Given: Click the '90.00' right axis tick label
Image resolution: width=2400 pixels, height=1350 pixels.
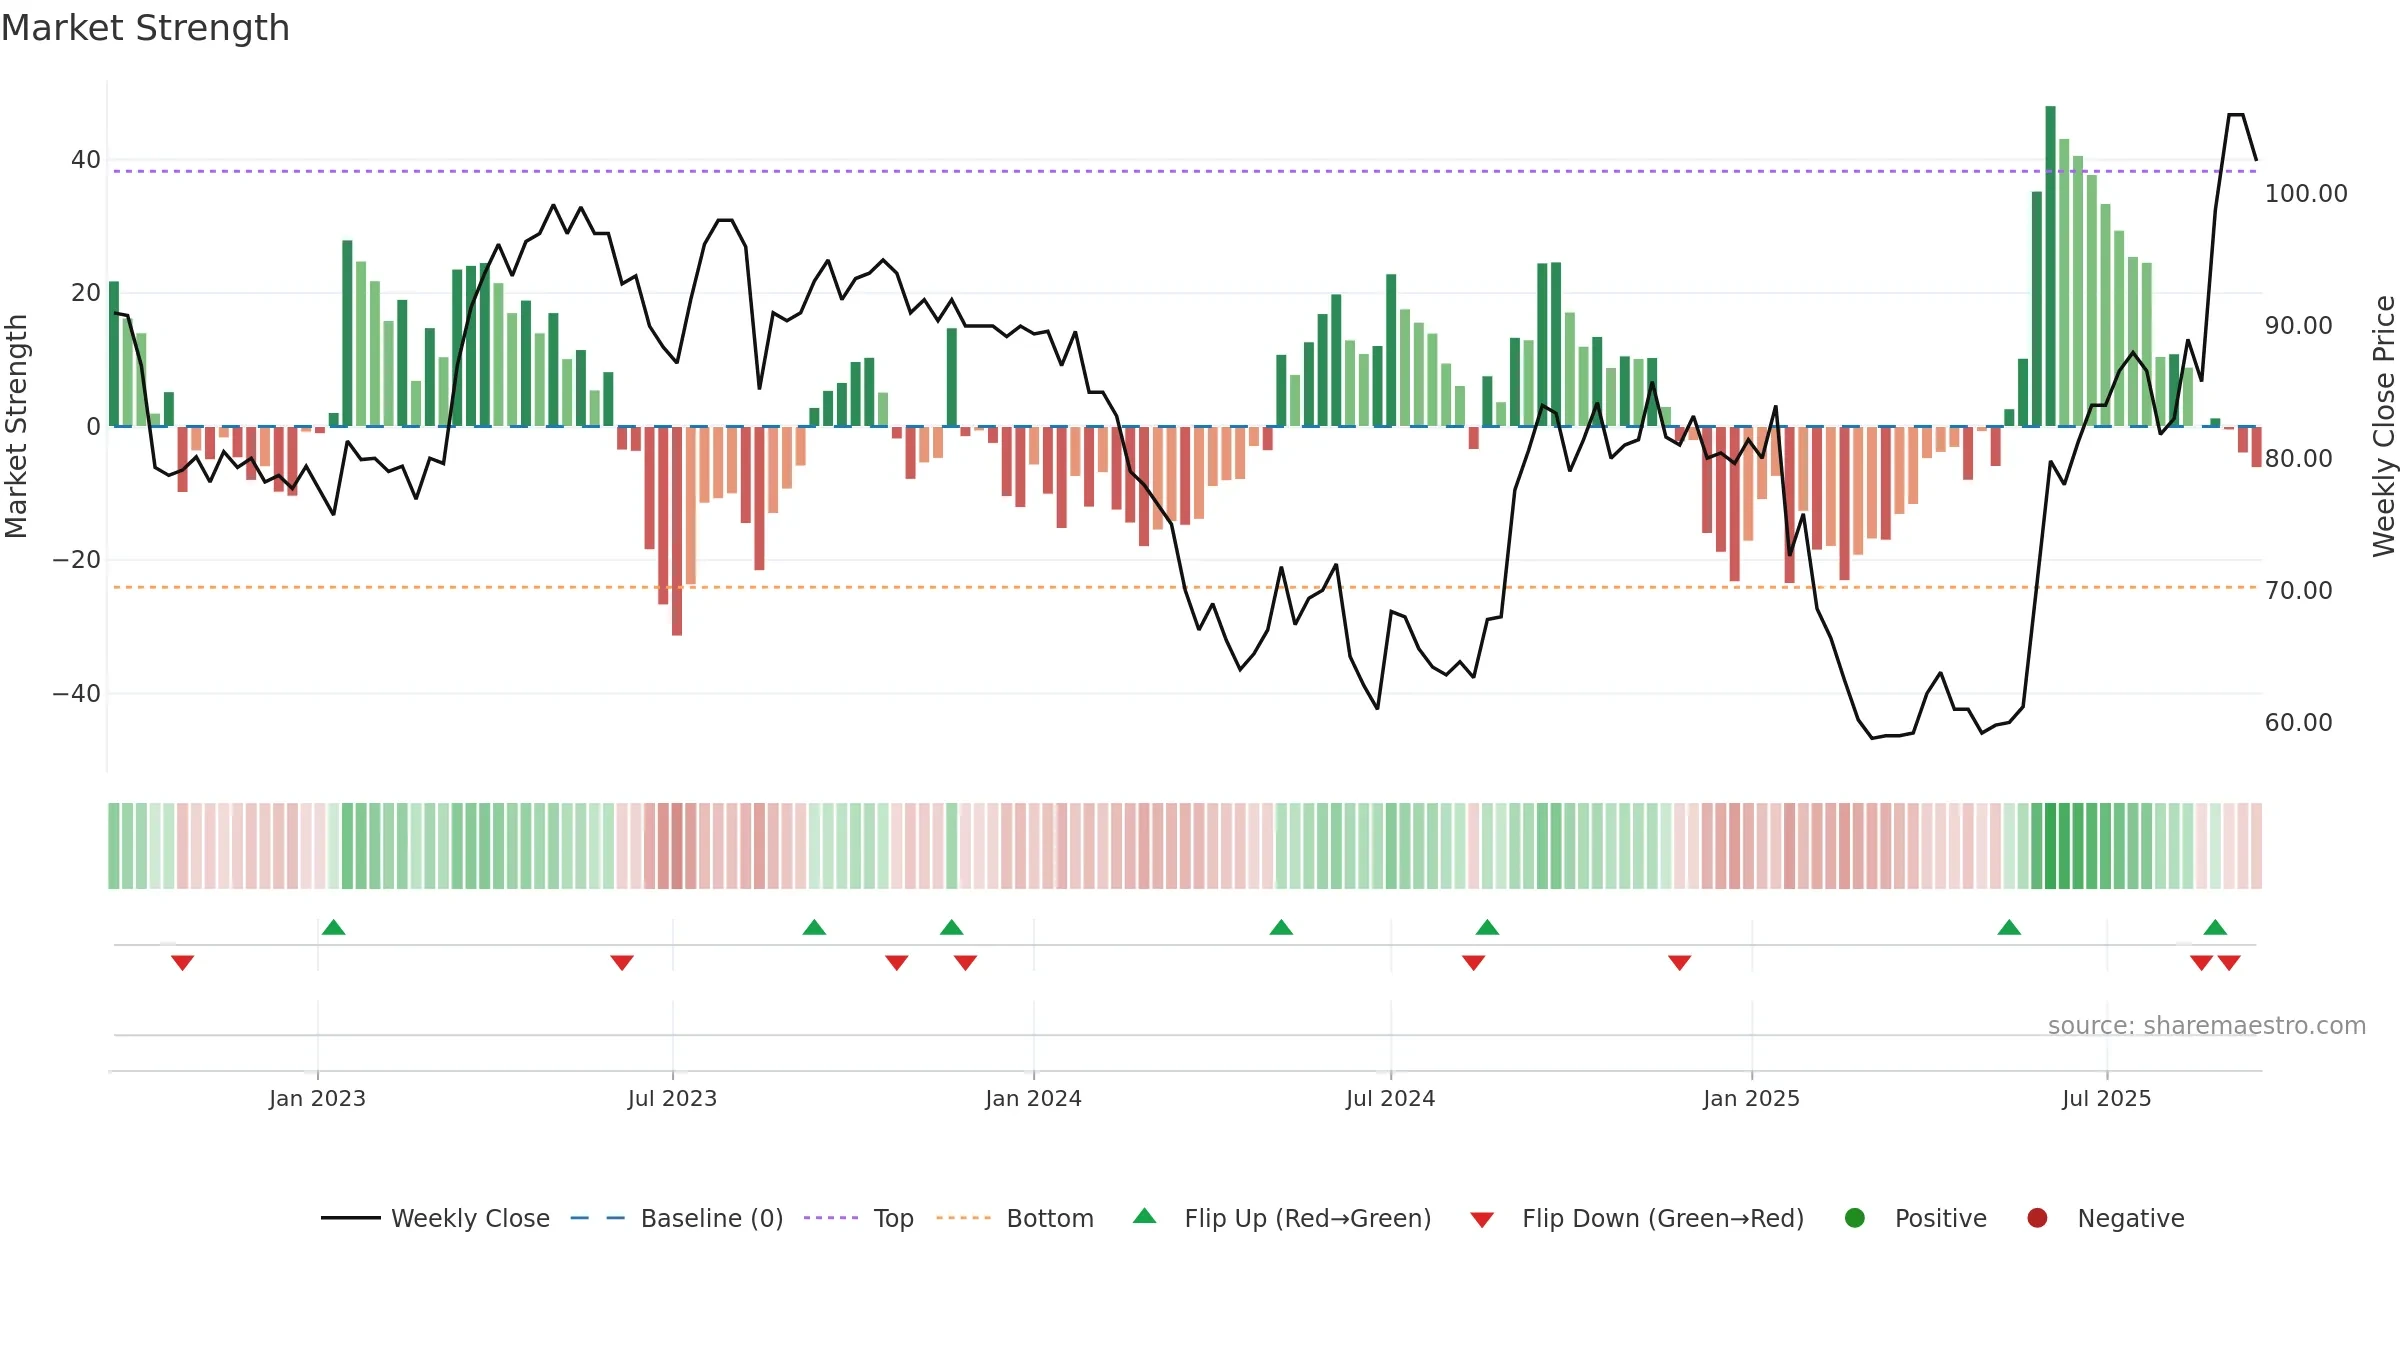Looking at the screenshot, I should pos(2298,326).
